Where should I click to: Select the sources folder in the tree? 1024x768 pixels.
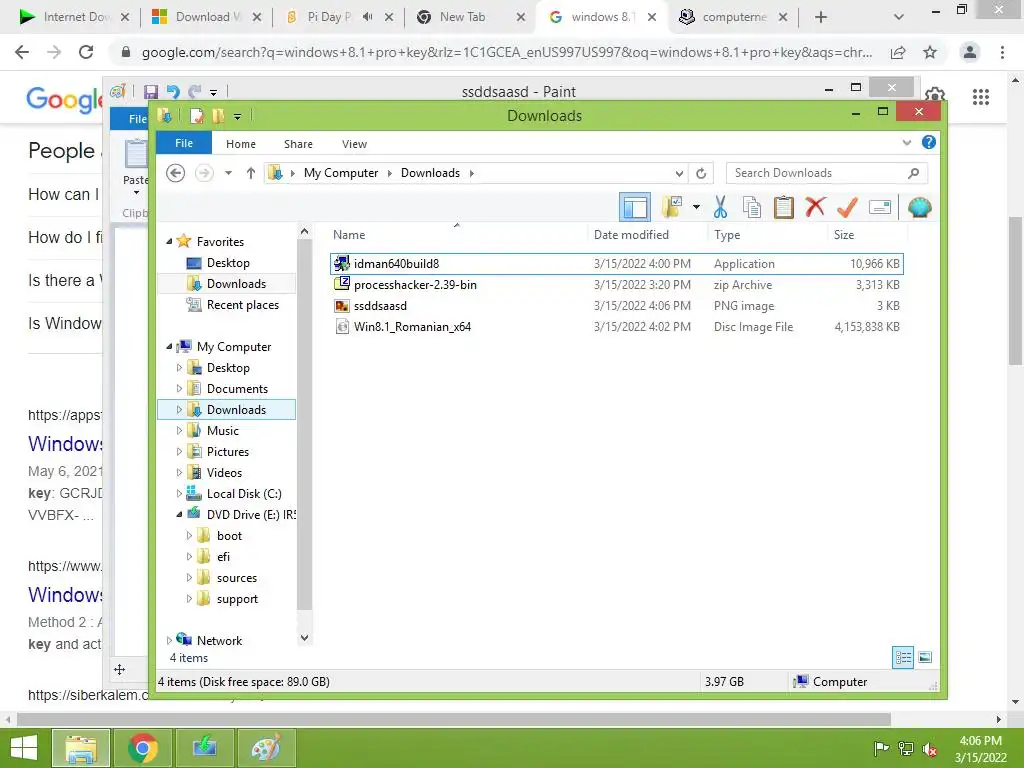236,578
